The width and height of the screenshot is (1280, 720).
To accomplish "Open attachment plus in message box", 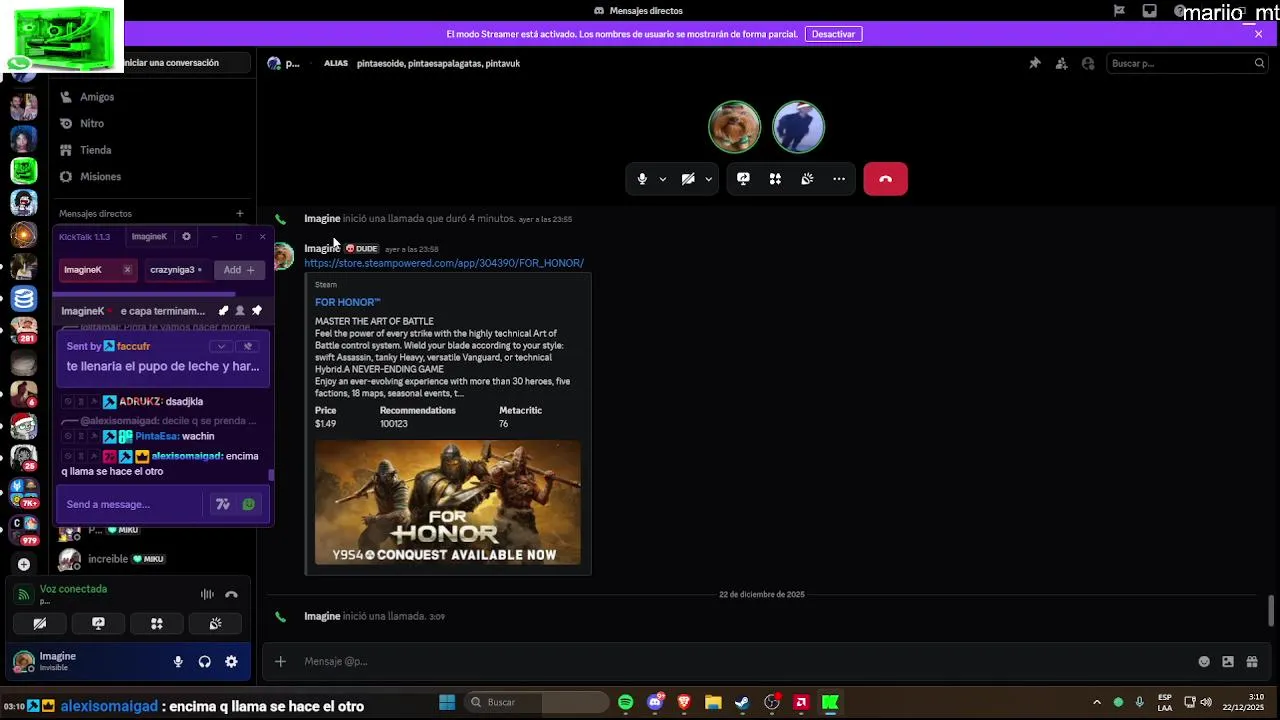I will click(281, 661).
